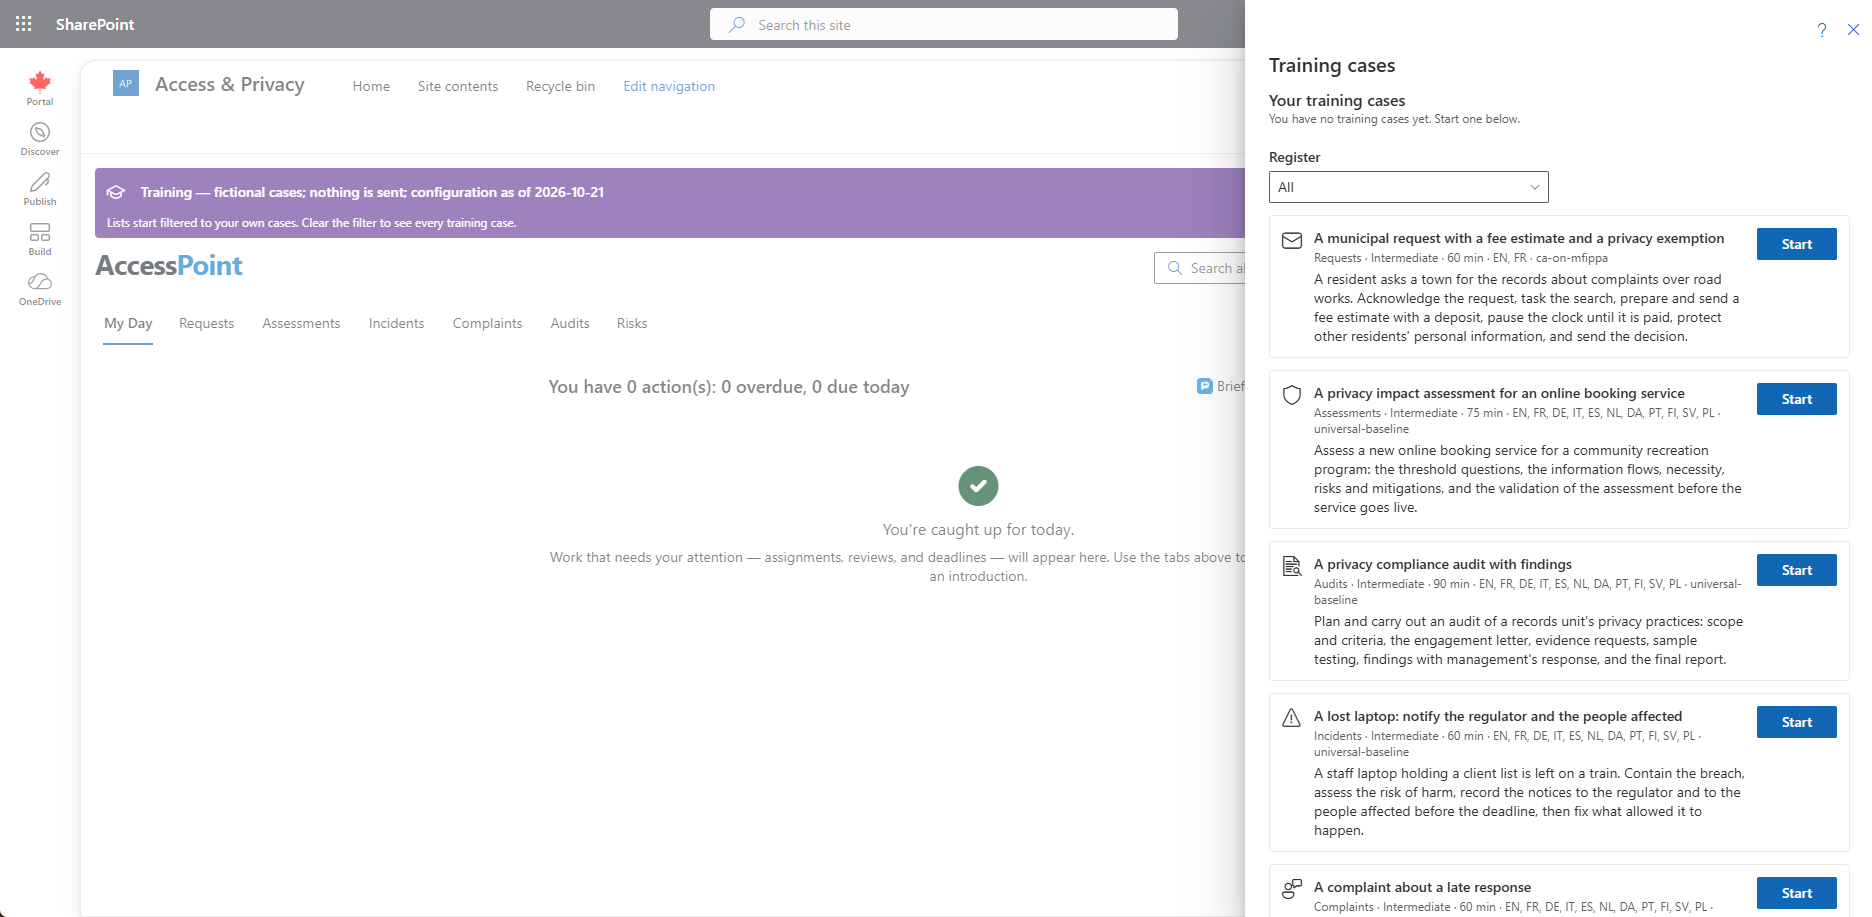This screenshot has width=1872, height=917.
Task: Click the help question mark icon
Action: 1822,30
